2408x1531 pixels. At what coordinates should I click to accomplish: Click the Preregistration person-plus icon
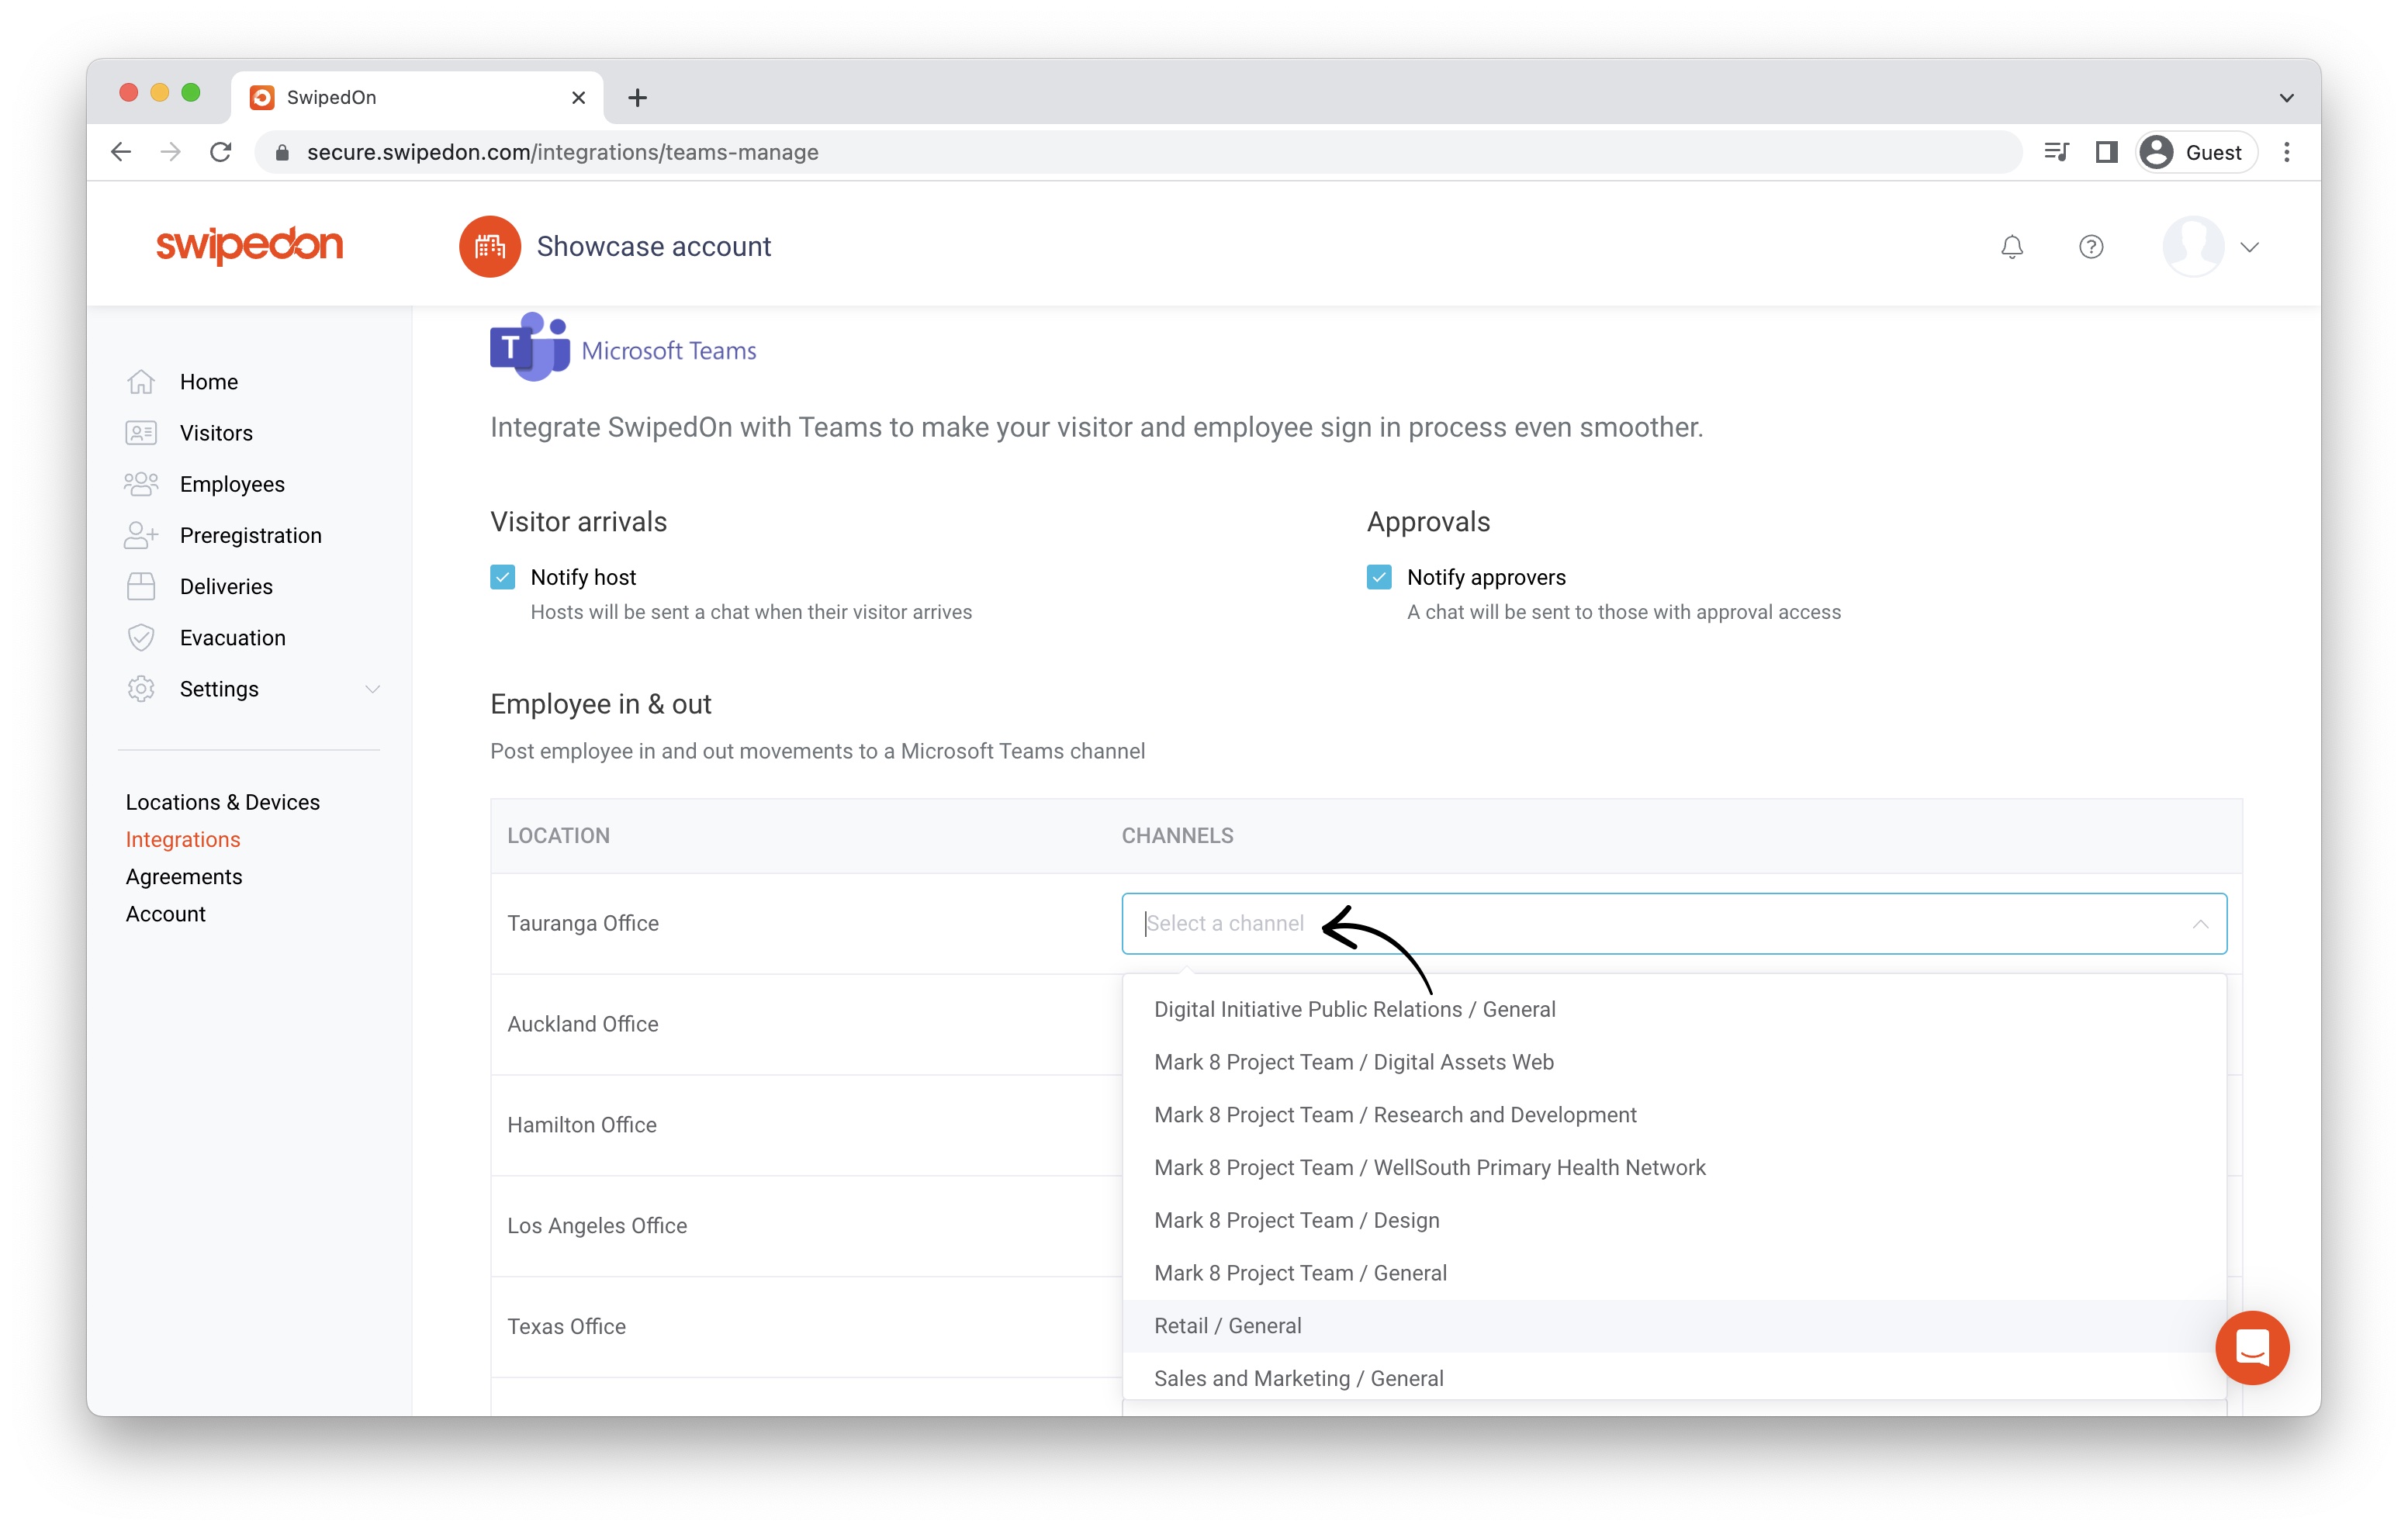pos(141,535)
